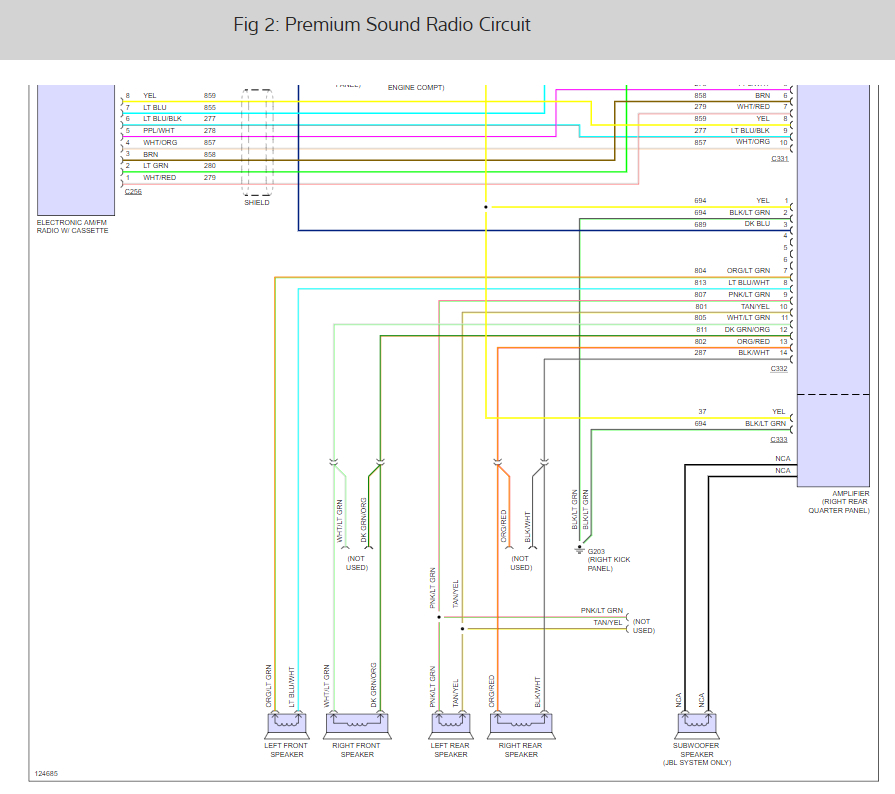Screen dimensions: 895x794
Task: Click circuit number 805 in C332
Action: pos(700,317)
